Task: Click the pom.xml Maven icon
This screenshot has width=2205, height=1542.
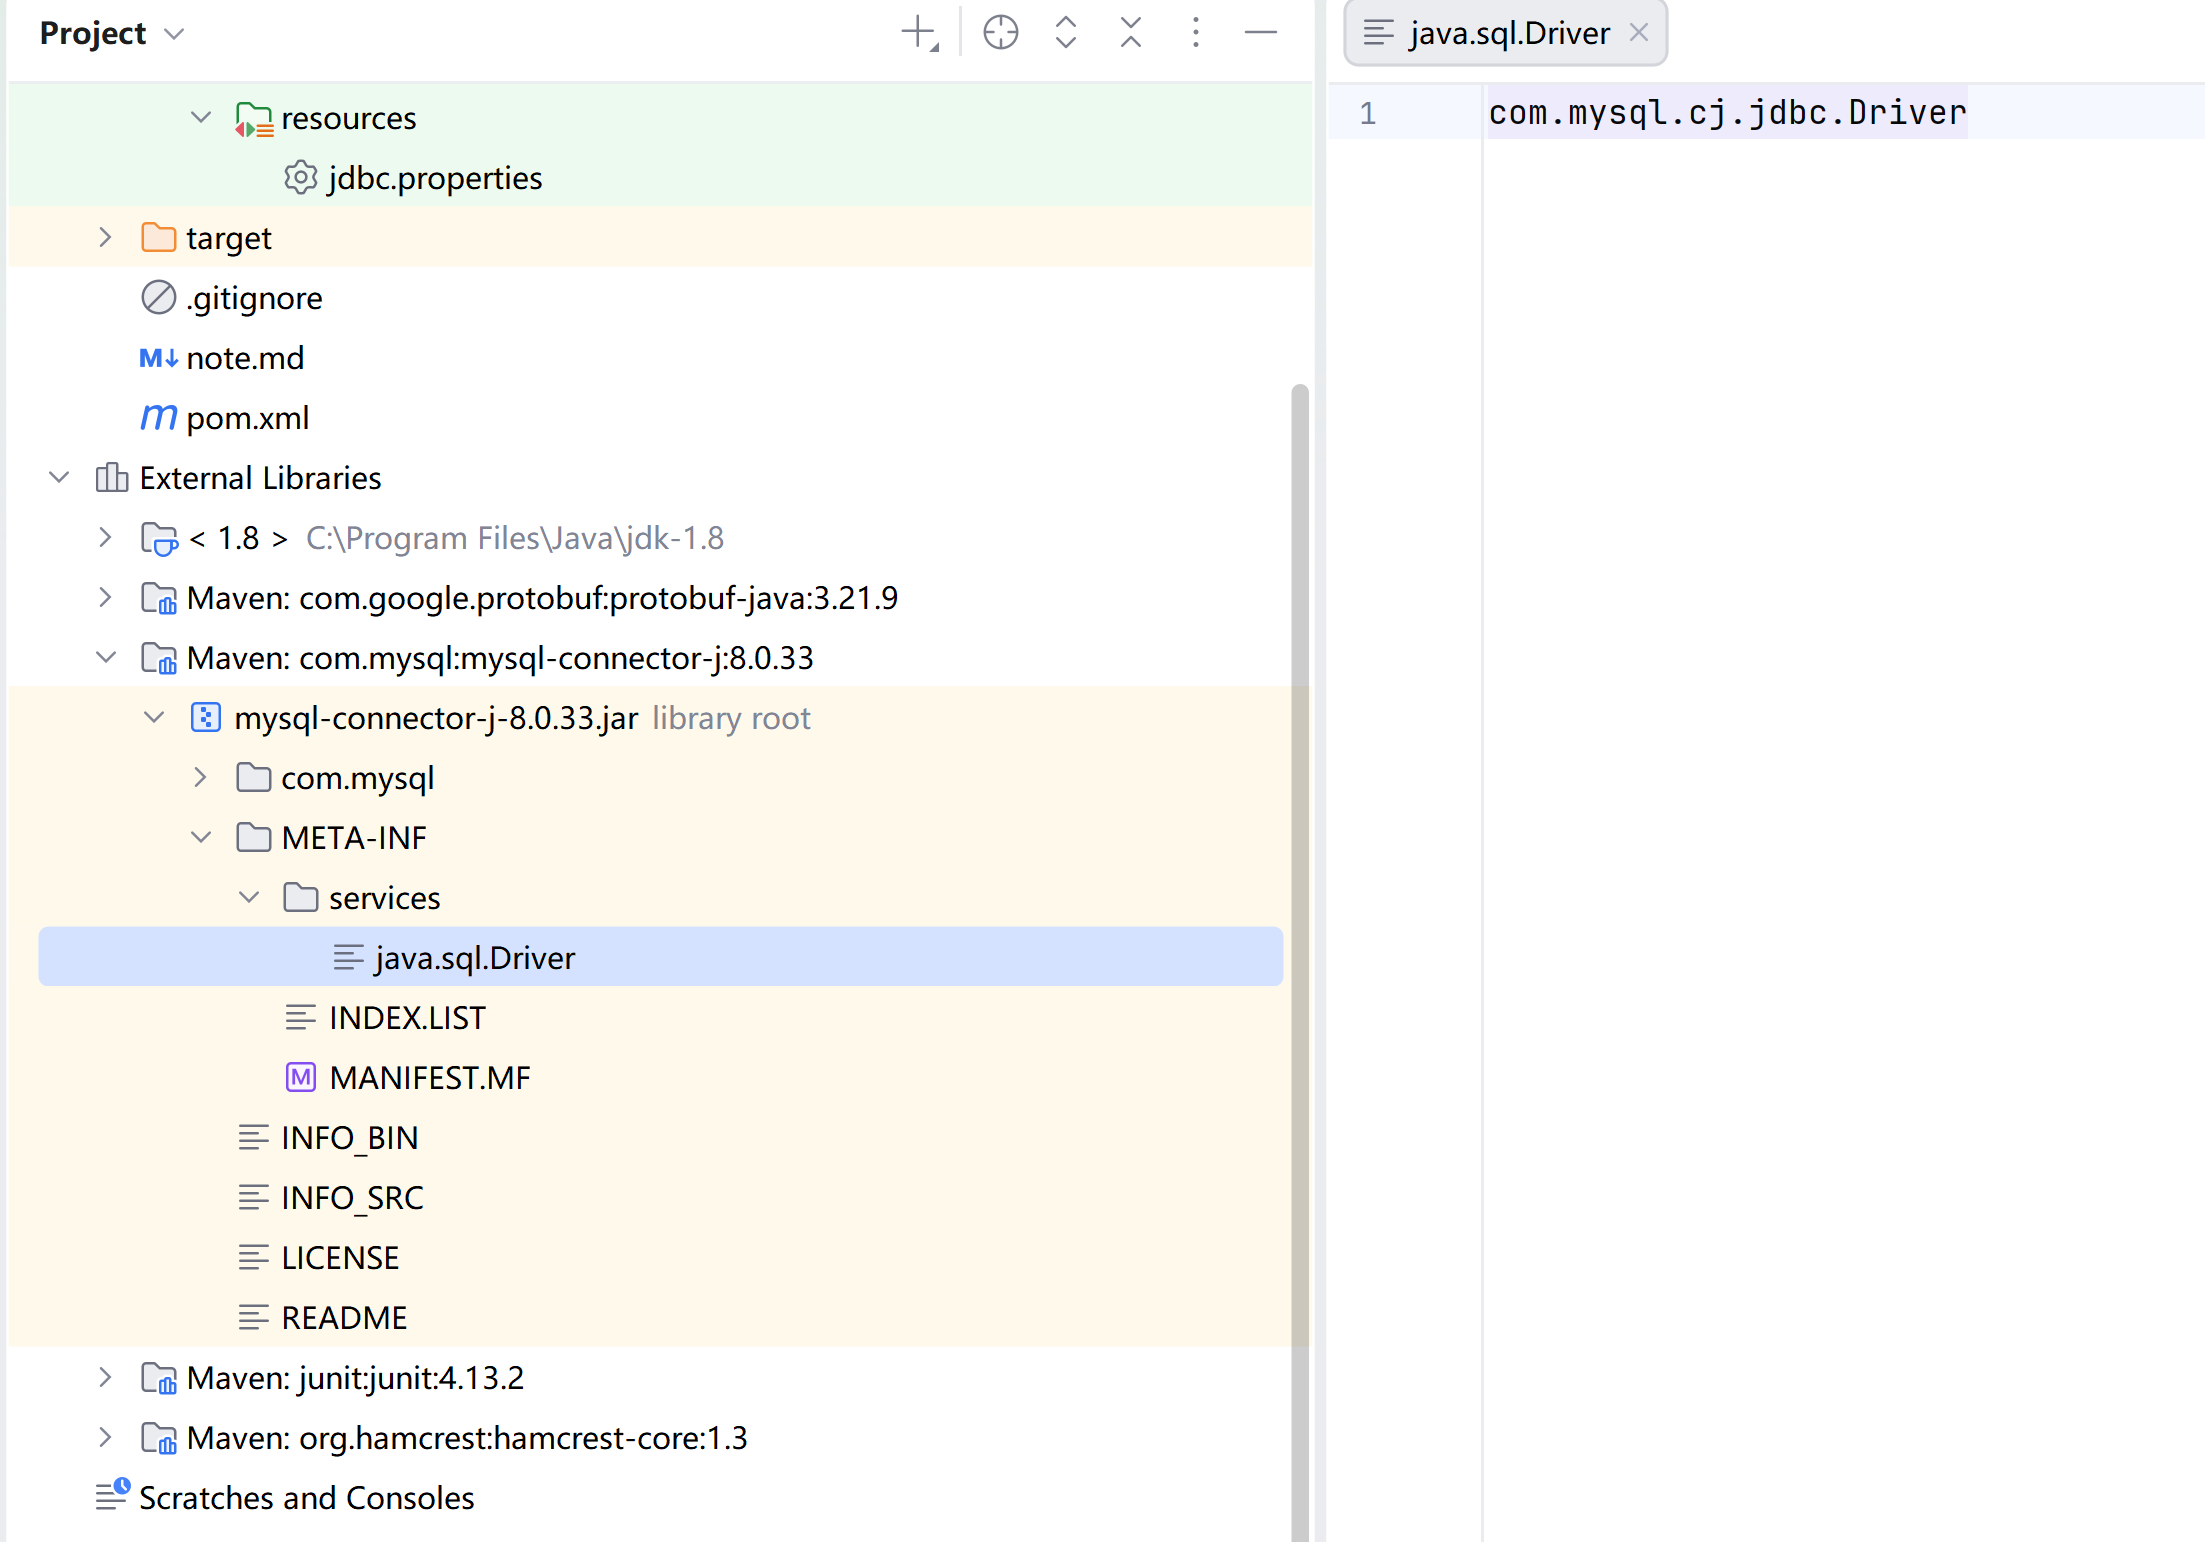Action: (158, 418)
